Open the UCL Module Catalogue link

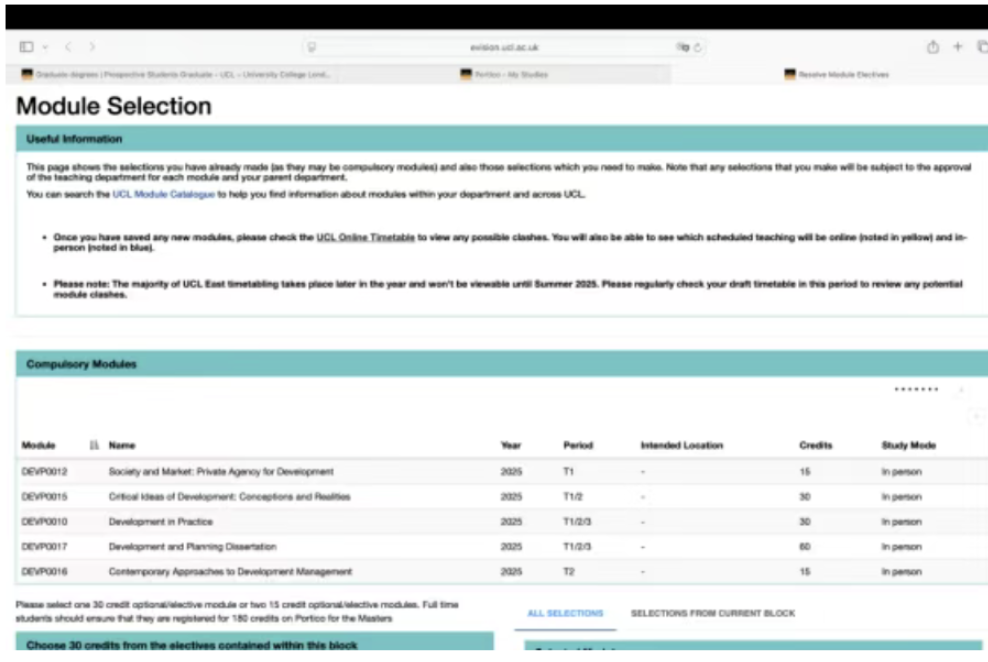click(x=163, y=195)
